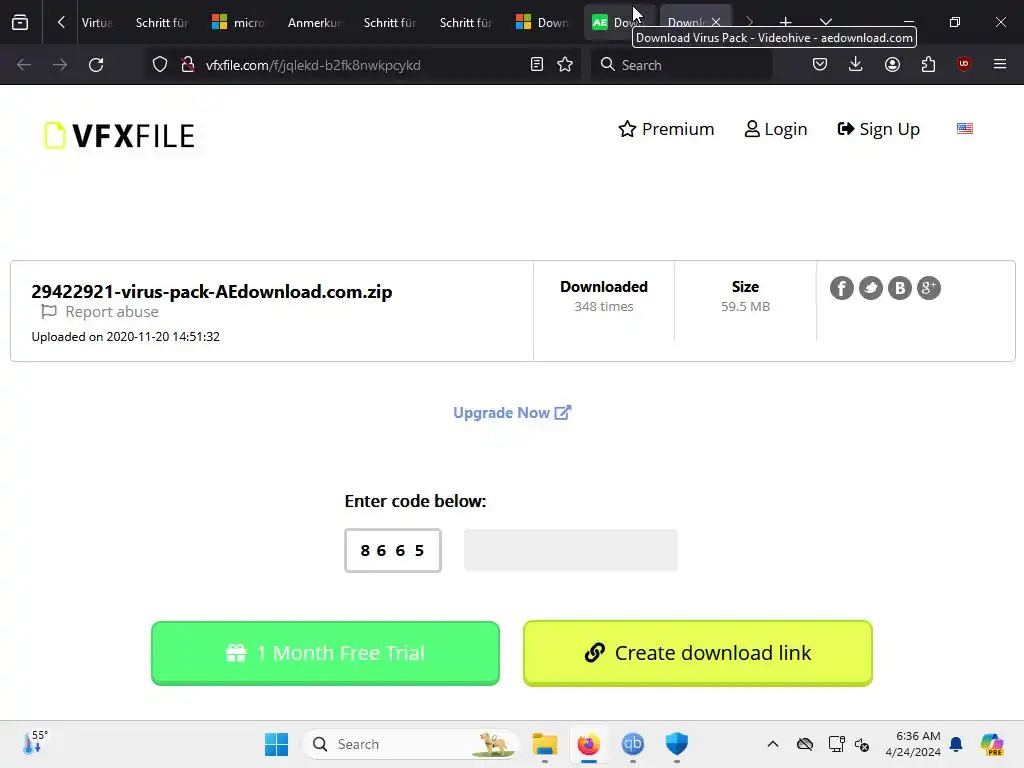Open weather widget showing 55°
The width and height of the screenshot is (1024, 768).
35,743
